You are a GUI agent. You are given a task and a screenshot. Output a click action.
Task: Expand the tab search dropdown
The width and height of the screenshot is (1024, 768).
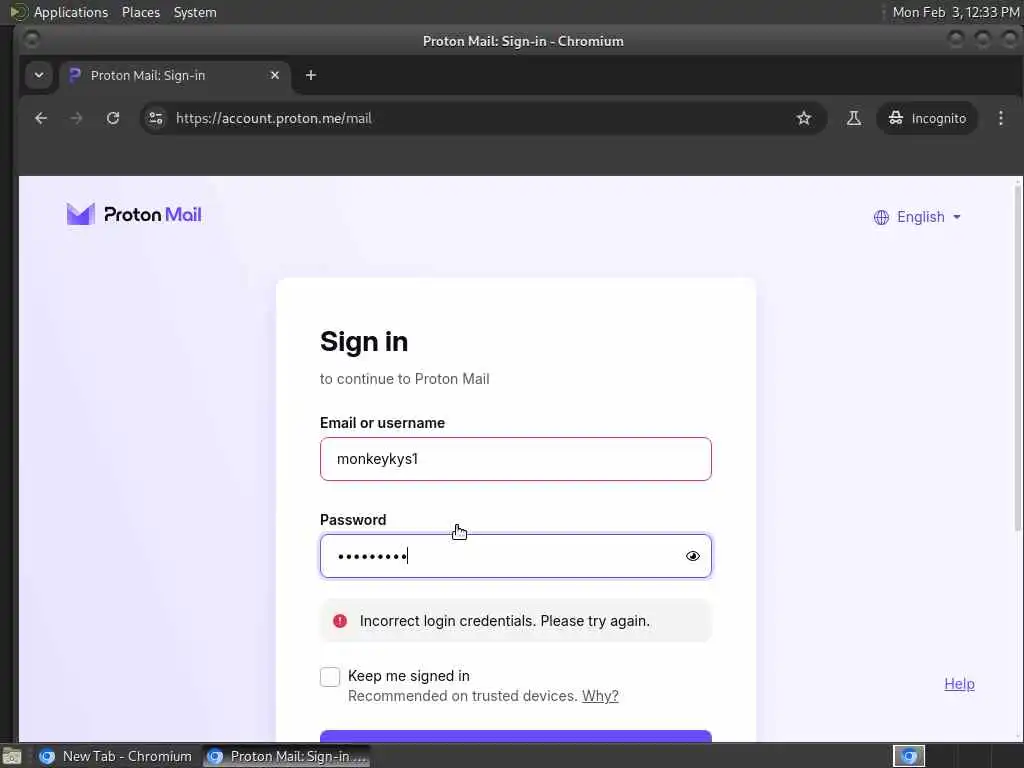(39, 75)
